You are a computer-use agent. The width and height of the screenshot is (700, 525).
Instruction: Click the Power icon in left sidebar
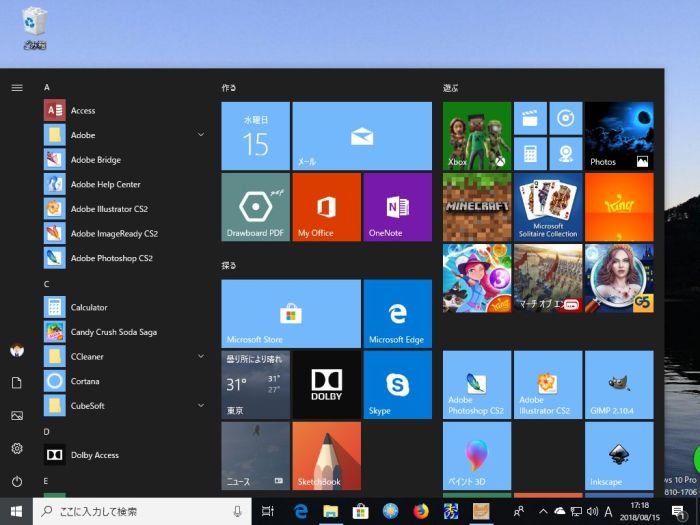[x=17, y=482]
